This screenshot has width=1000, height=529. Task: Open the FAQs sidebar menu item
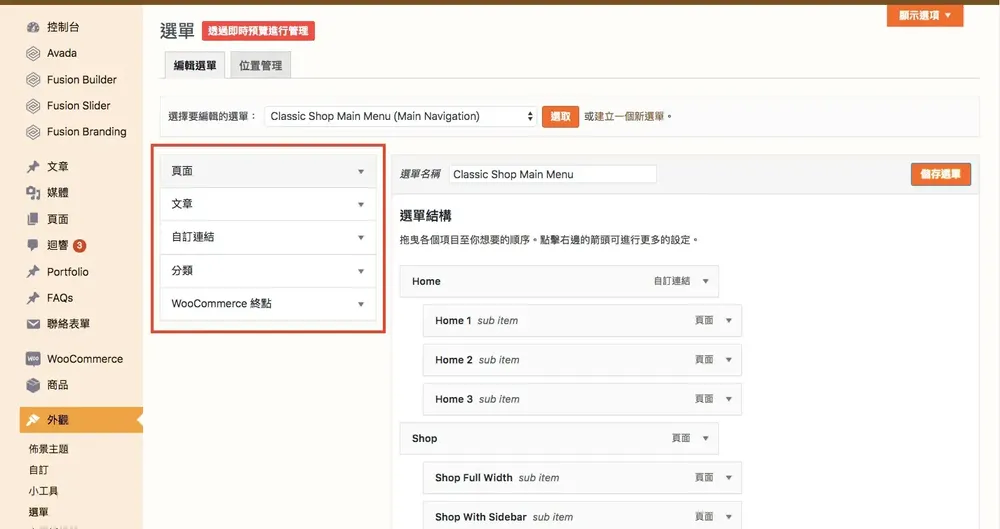point(60,297)
